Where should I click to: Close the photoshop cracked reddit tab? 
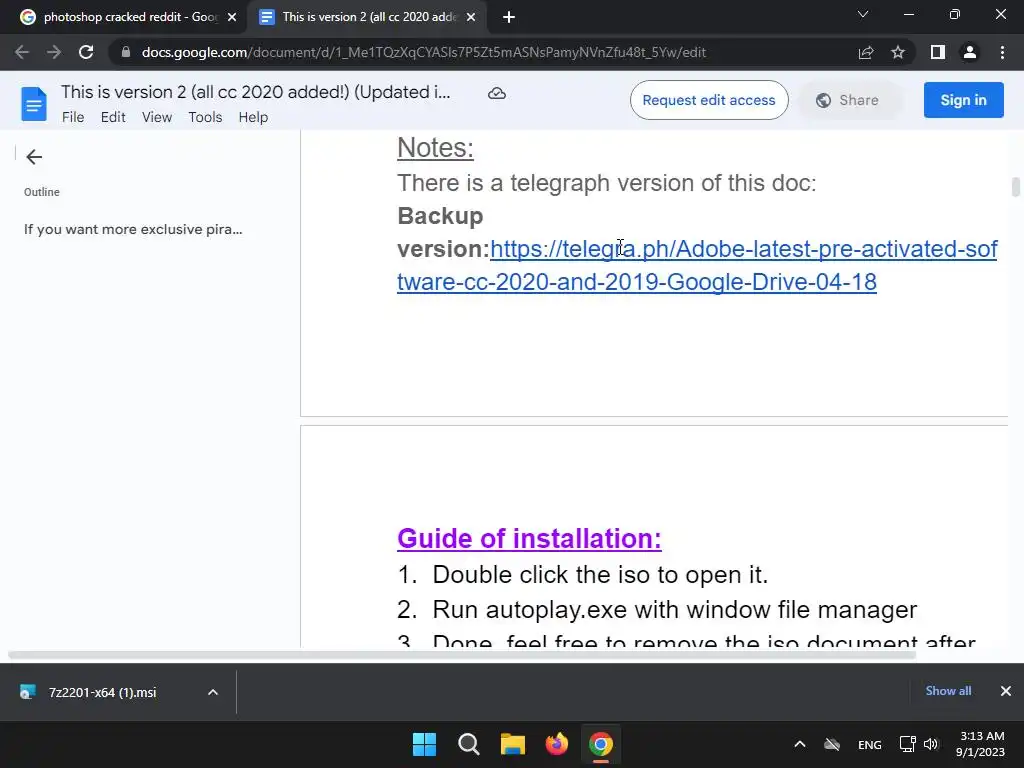point(232,17)
